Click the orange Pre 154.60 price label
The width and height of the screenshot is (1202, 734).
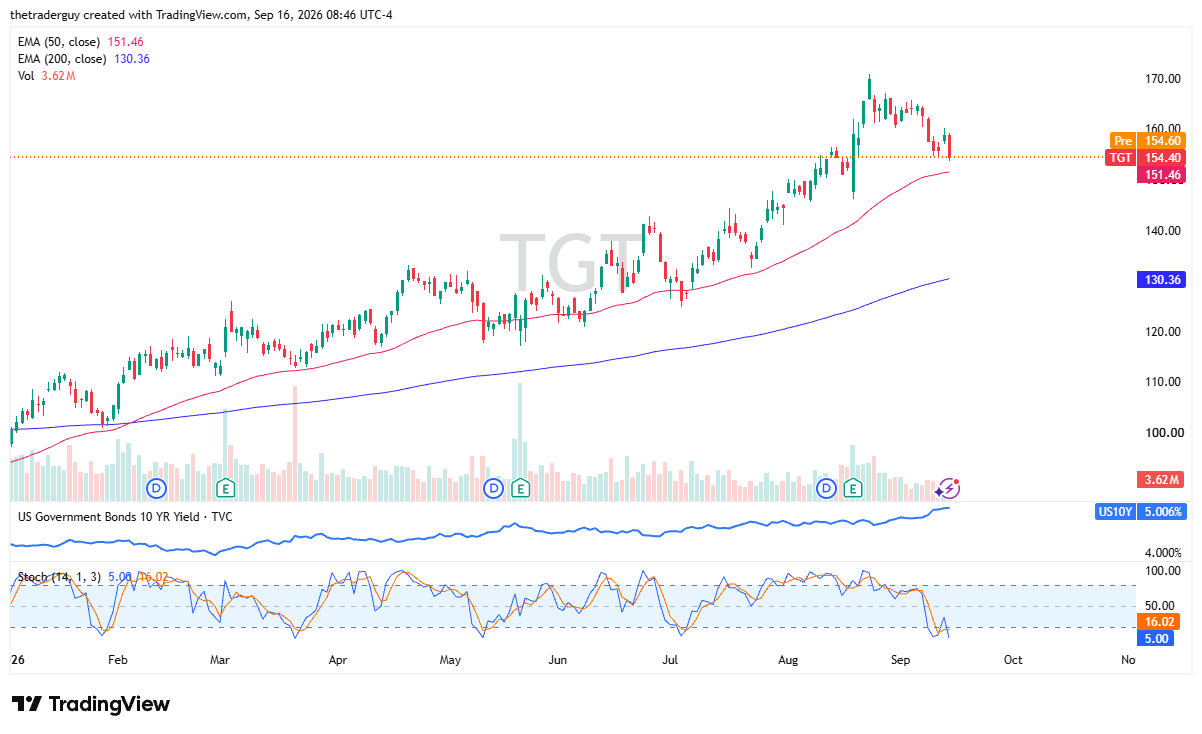click(1148, 141)
